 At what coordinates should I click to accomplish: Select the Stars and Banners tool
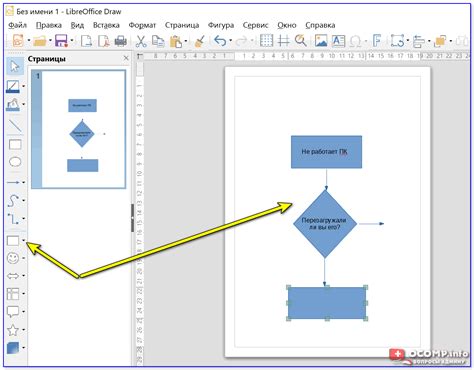13,330
